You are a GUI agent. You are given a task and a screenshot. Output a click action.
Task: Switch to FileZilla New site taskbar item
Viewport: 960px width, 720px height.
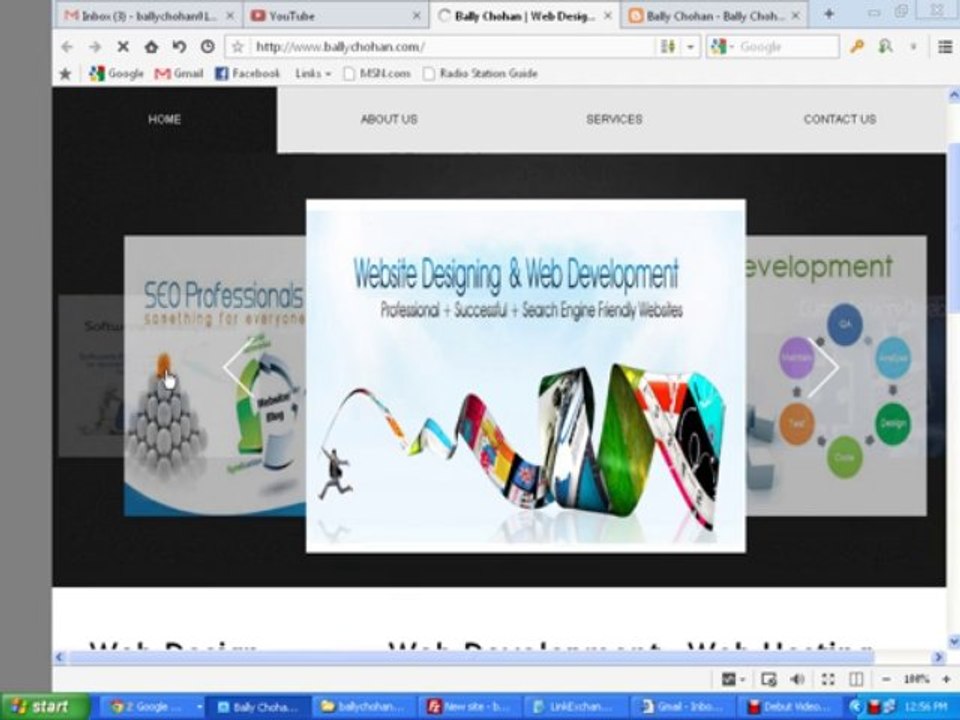point(470,707)
